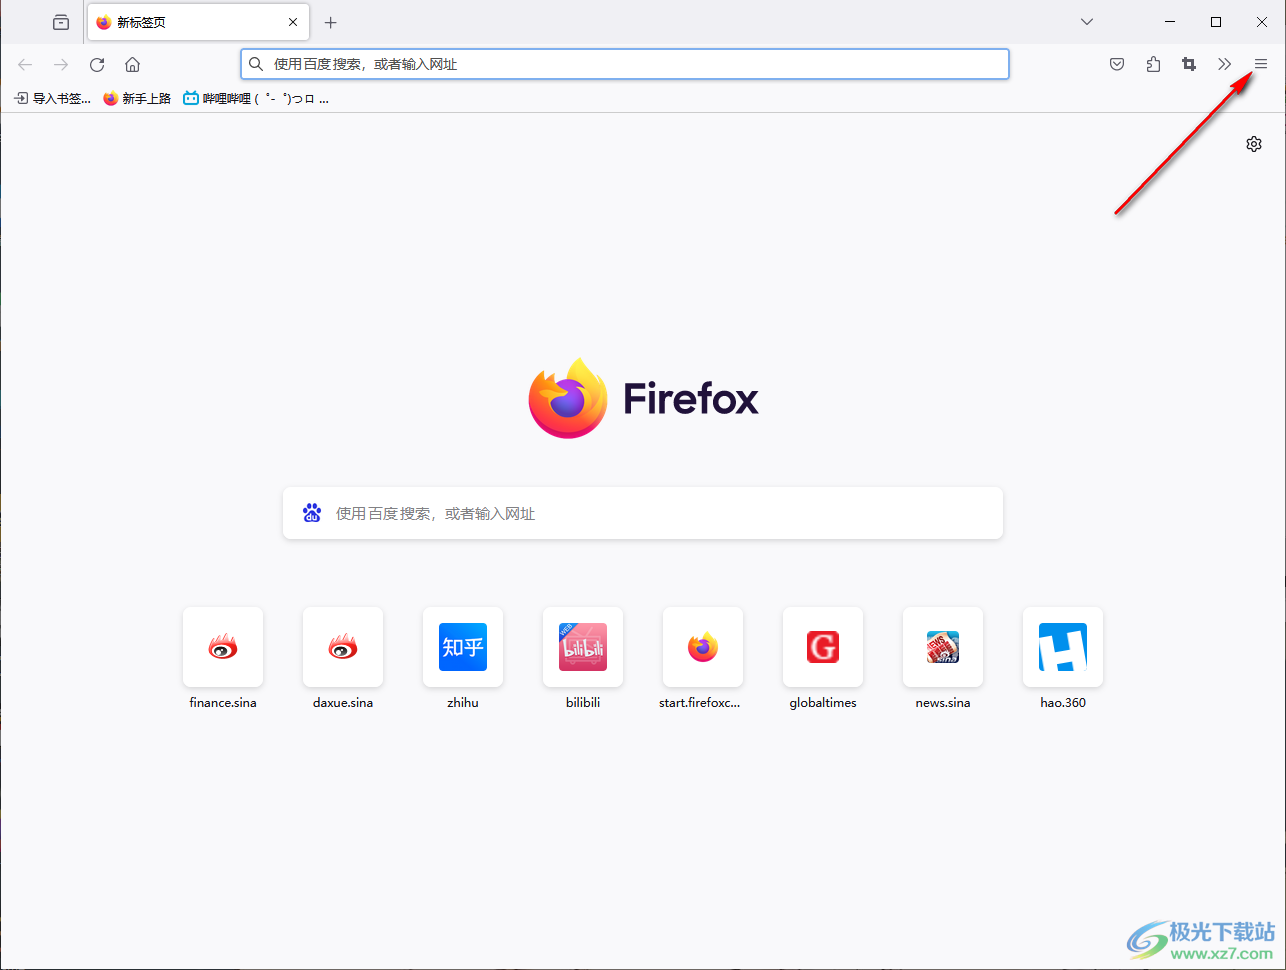
Task: Open 导入书签 bookmark toolbar item
Action: (x=52, y=98)
